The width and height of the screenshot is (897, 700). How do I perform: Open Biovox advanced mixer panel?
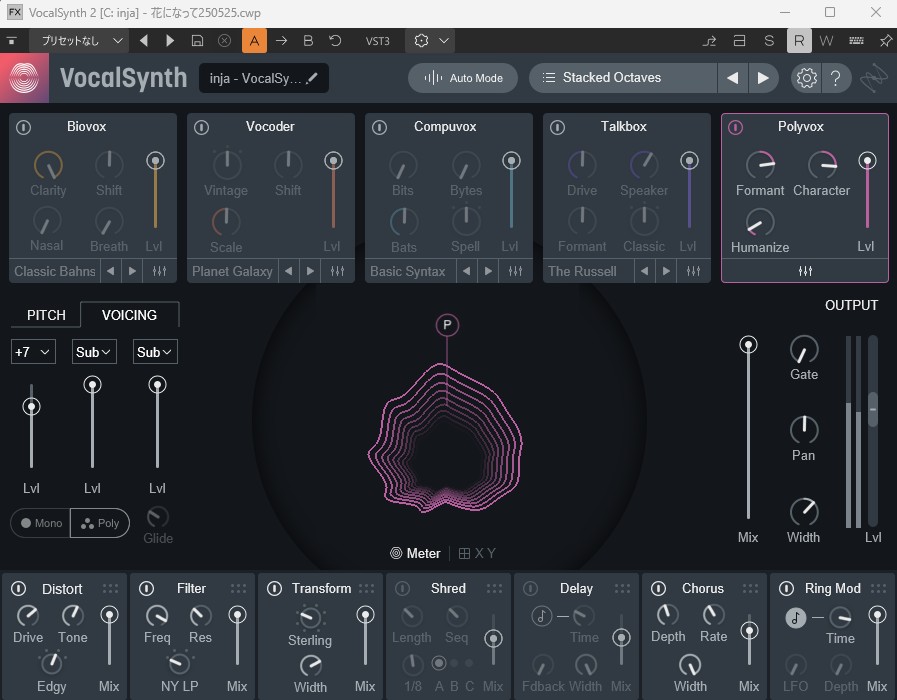(x=160, y=271)
